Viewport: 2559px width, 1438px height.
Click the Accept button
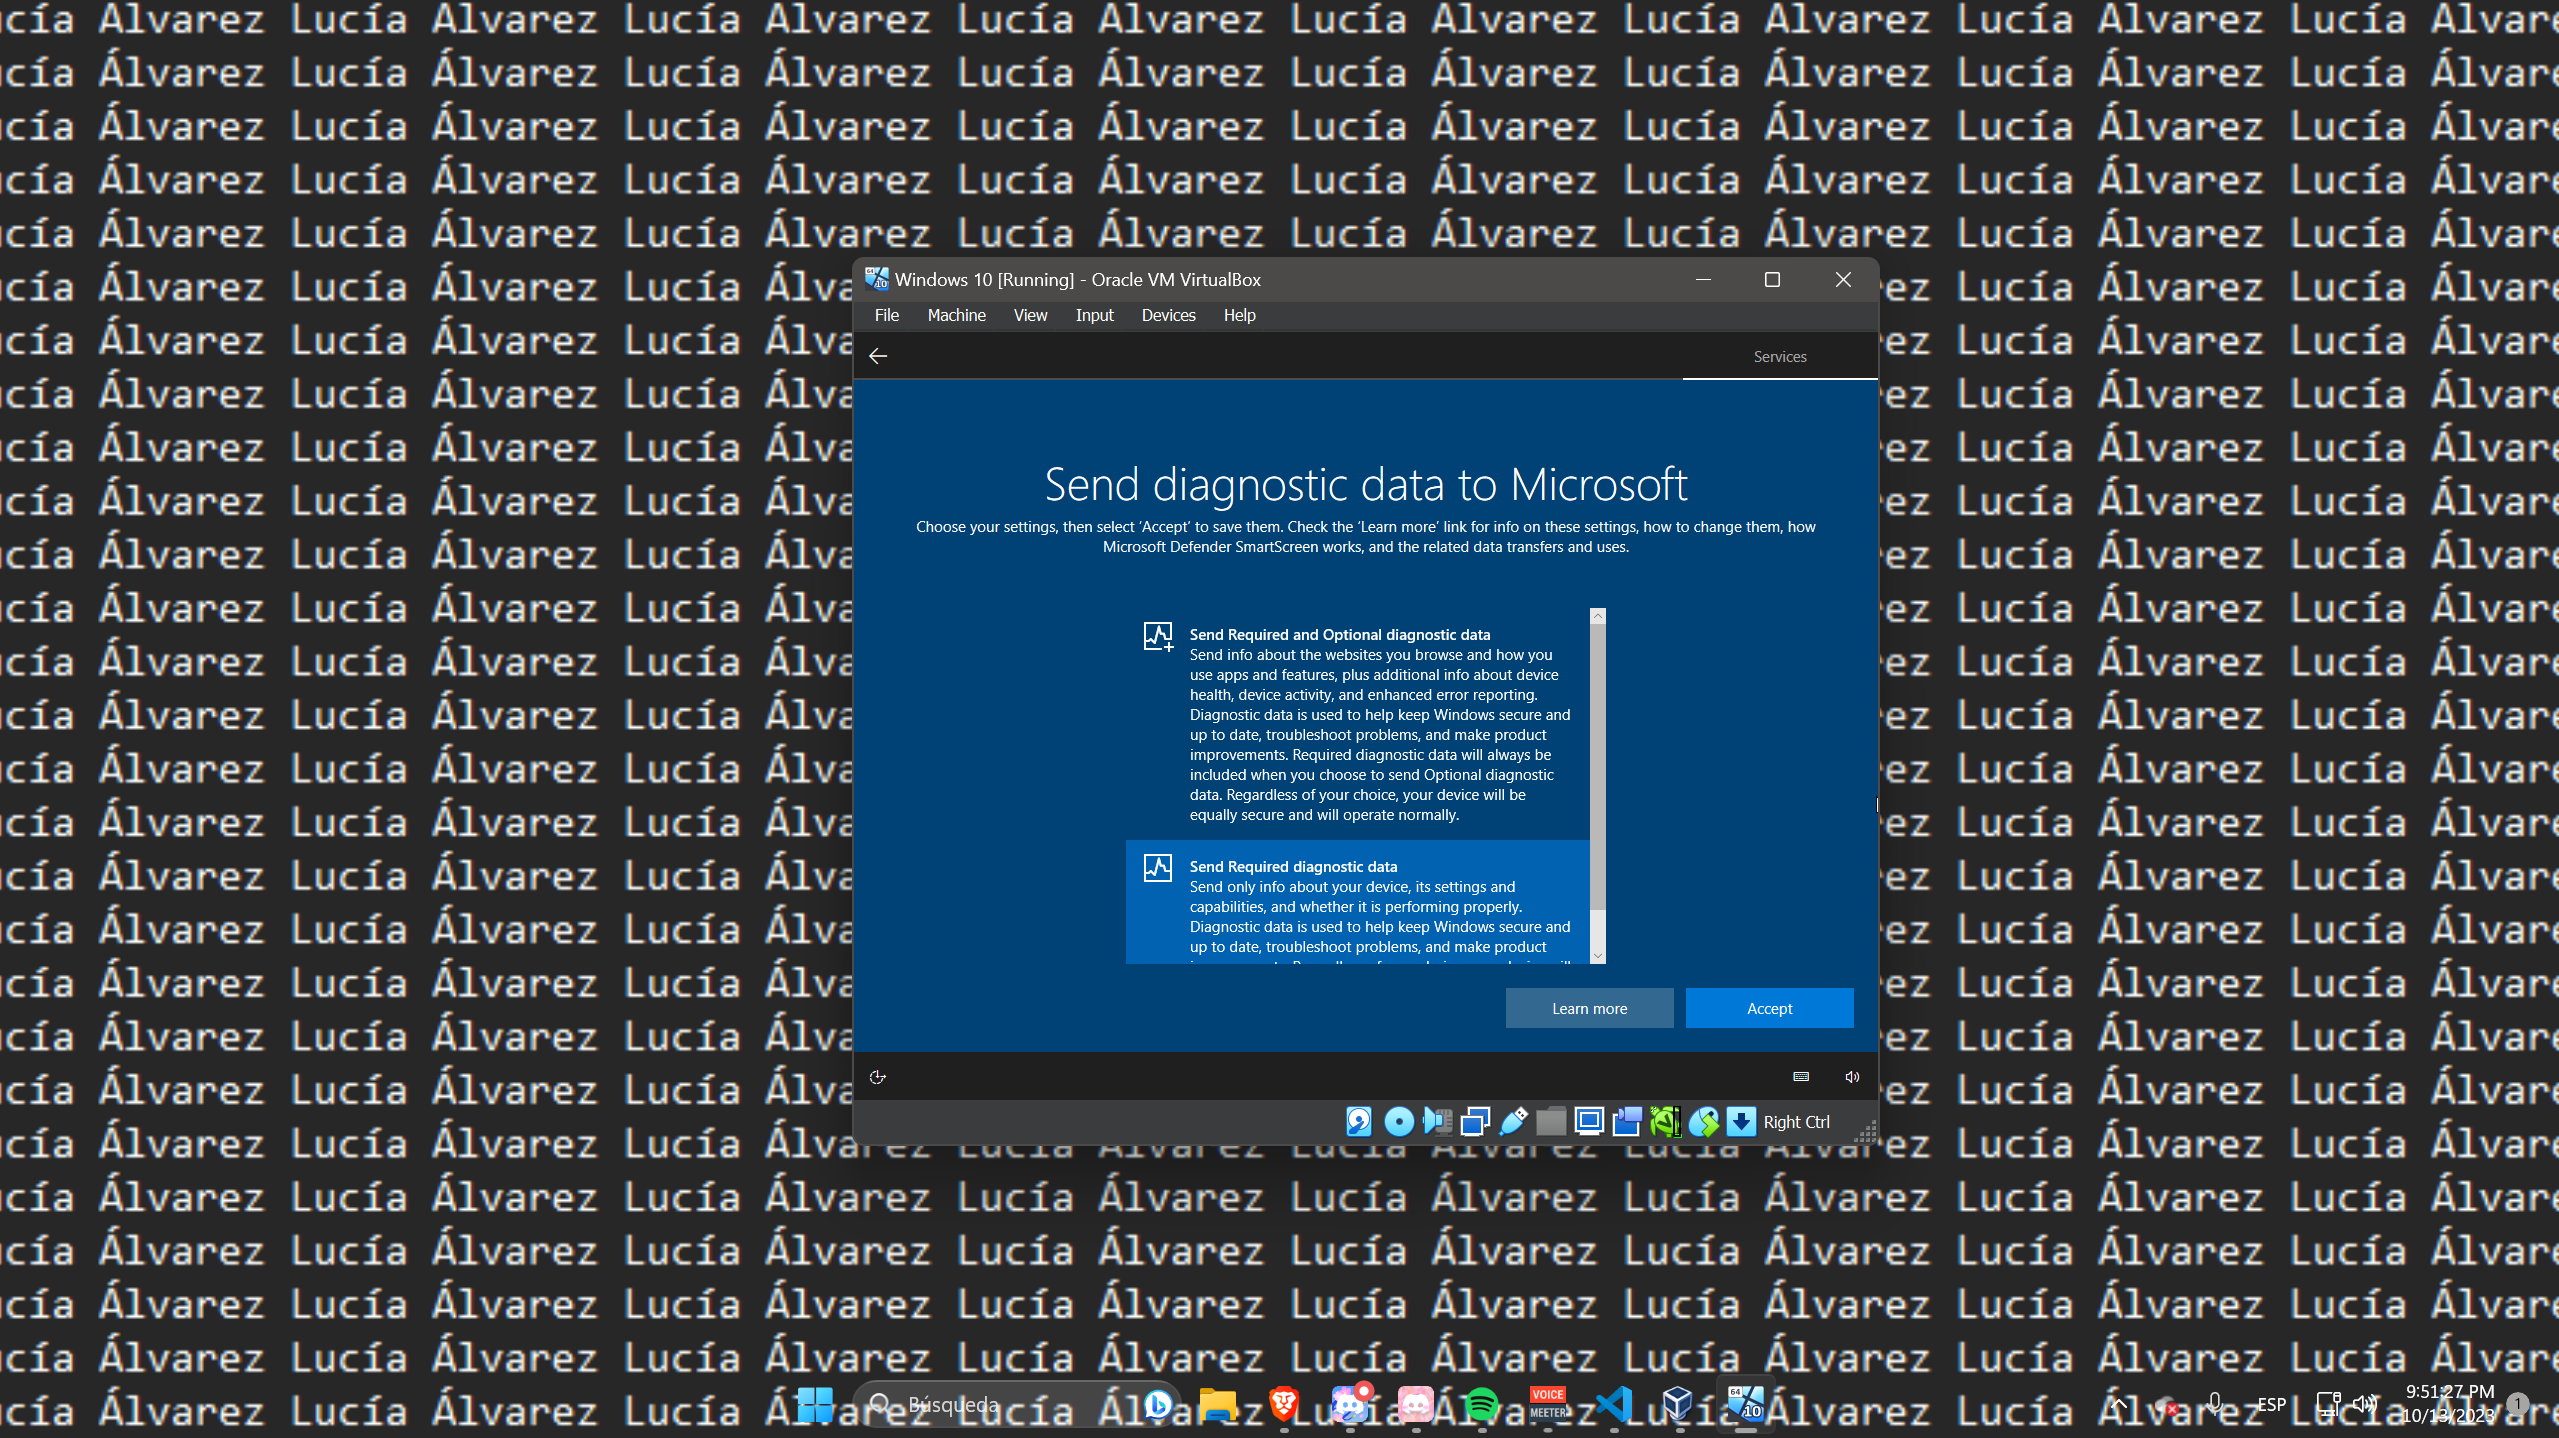(x=1768, y=1007)
